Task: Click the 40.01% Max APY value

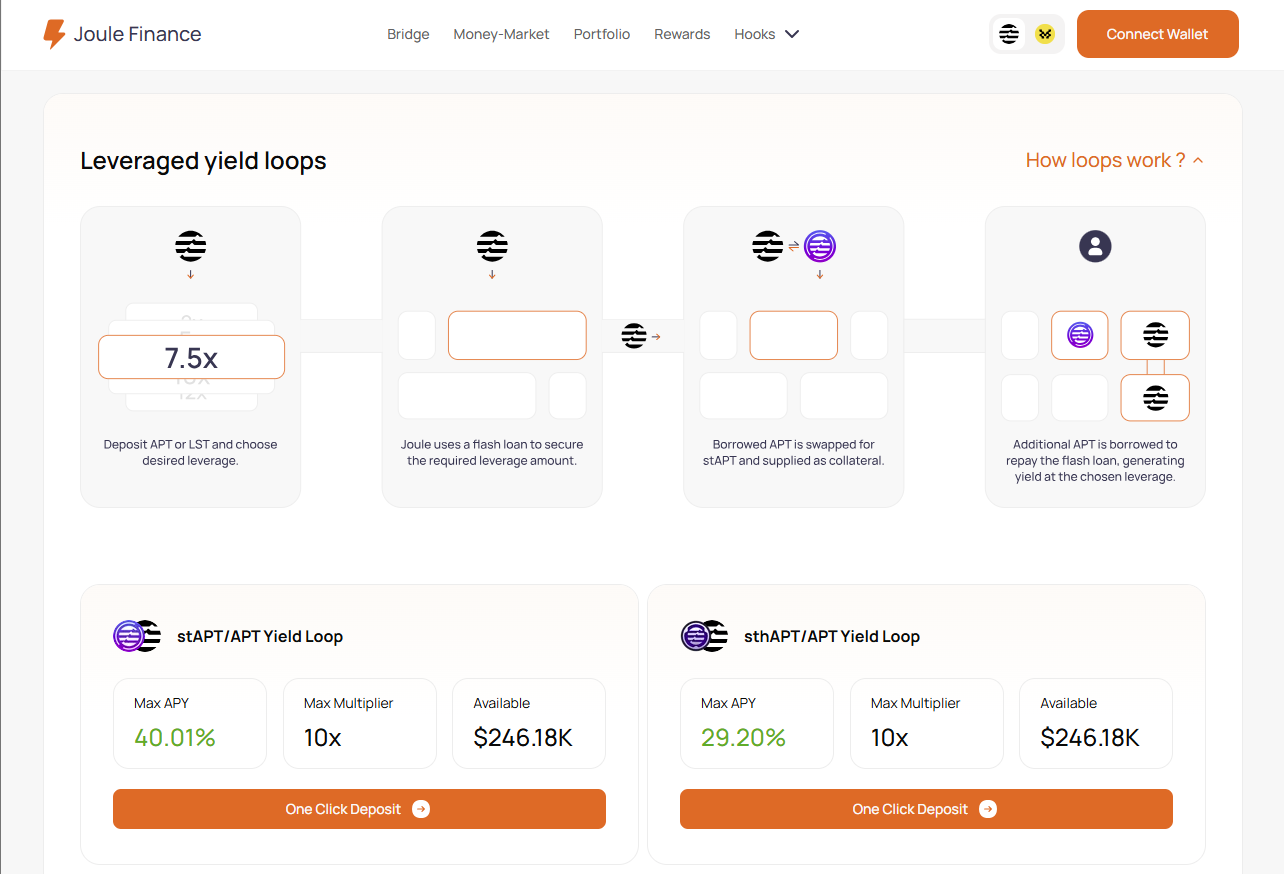Action: click(x=175, y=738)
